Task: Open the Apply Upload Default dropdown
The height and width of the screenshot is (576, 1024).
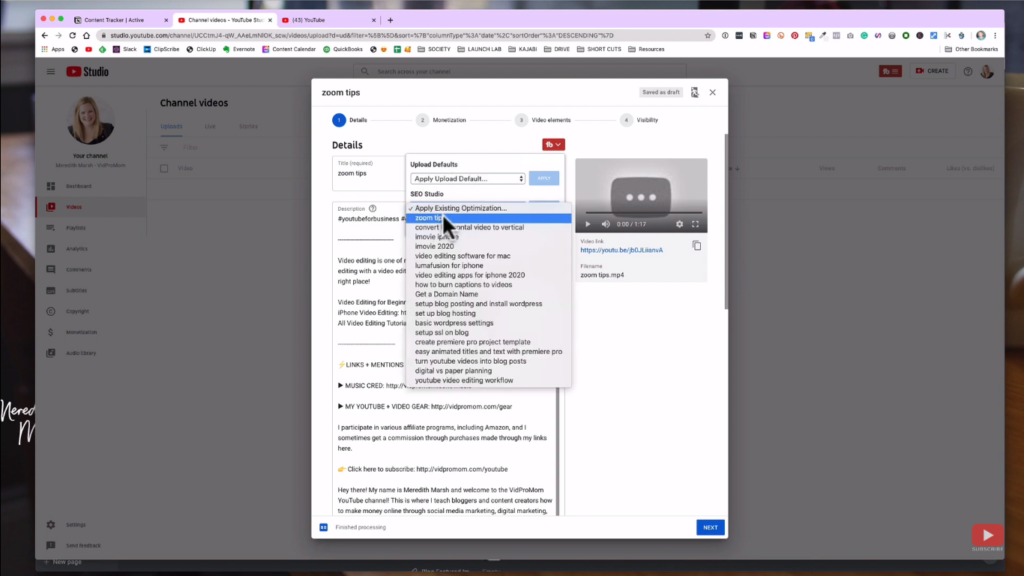Action: (468, 178)
